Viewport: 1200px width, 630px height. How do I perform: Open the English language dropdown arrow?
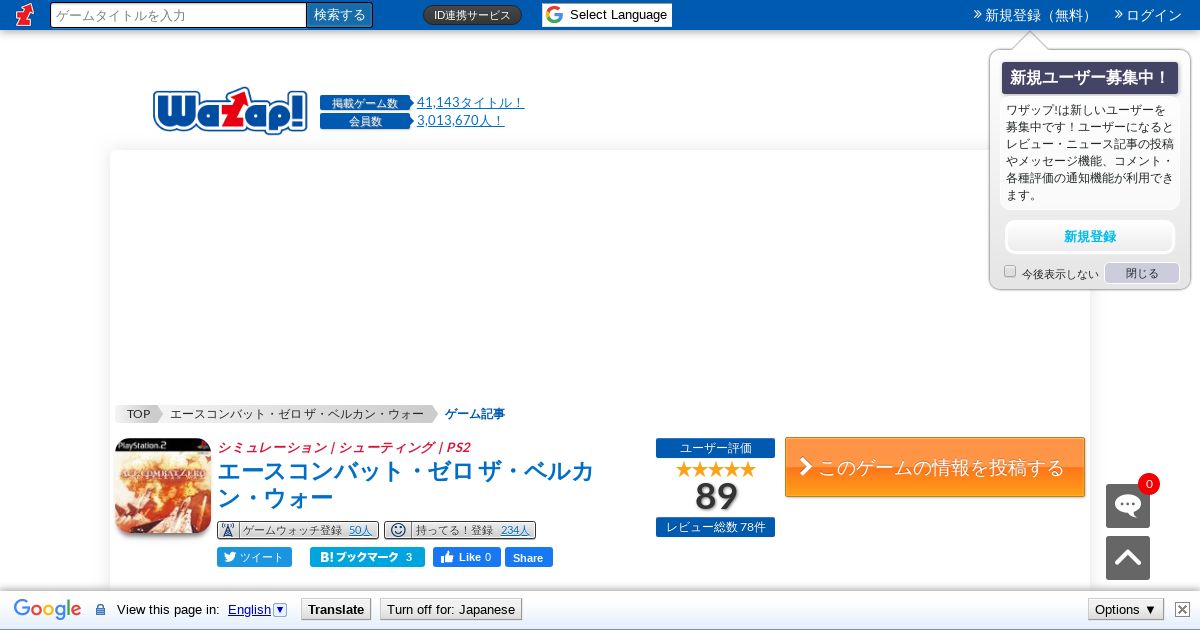(280, 609)
